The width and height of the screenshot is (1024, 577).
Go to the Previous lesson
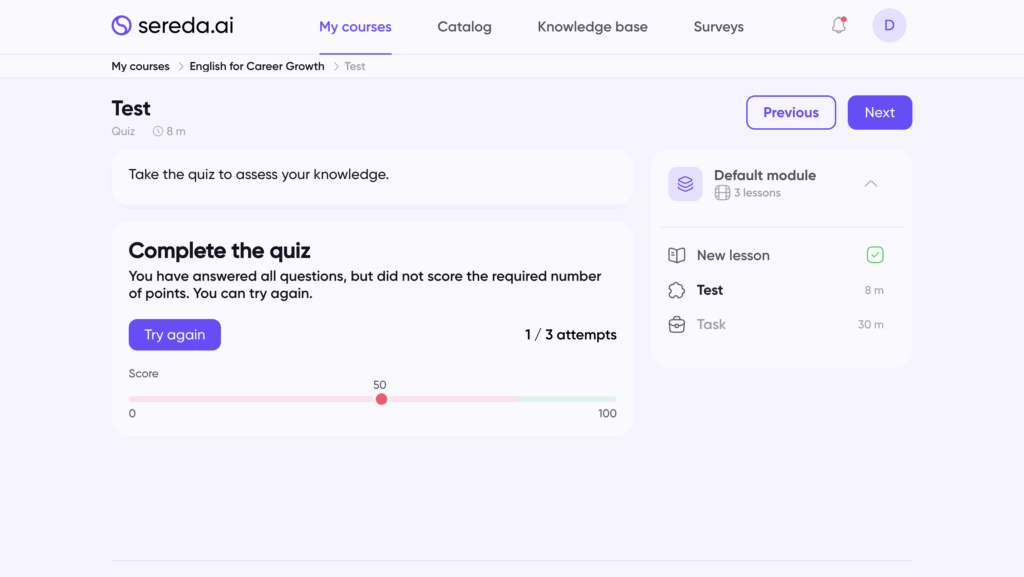tap(790, 113)
